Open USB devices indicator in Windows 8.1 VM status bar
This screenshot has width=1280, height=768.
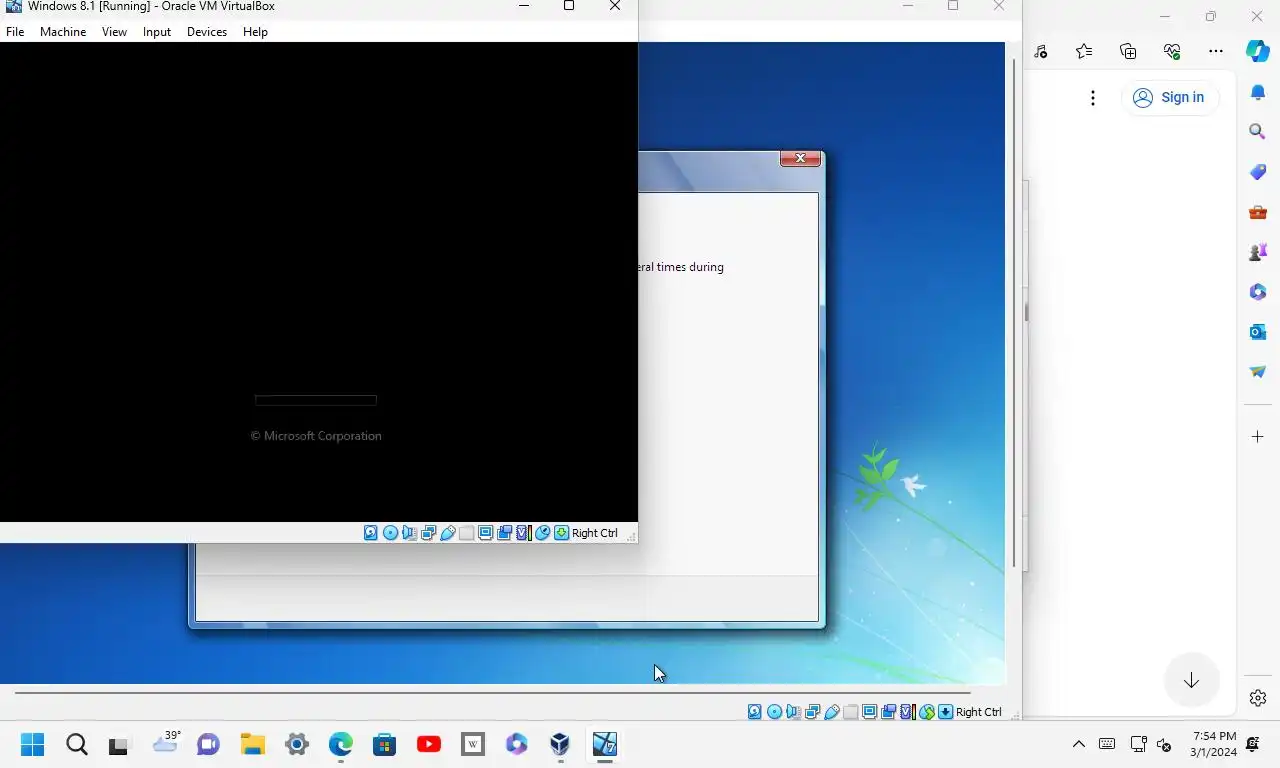pyautogui.click(x=448, y=533)
